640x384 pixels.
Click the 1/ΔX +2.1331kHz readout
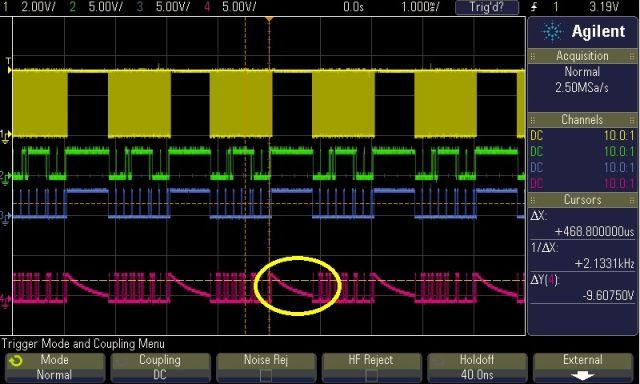pyautogui.click(x=582, y=256)
